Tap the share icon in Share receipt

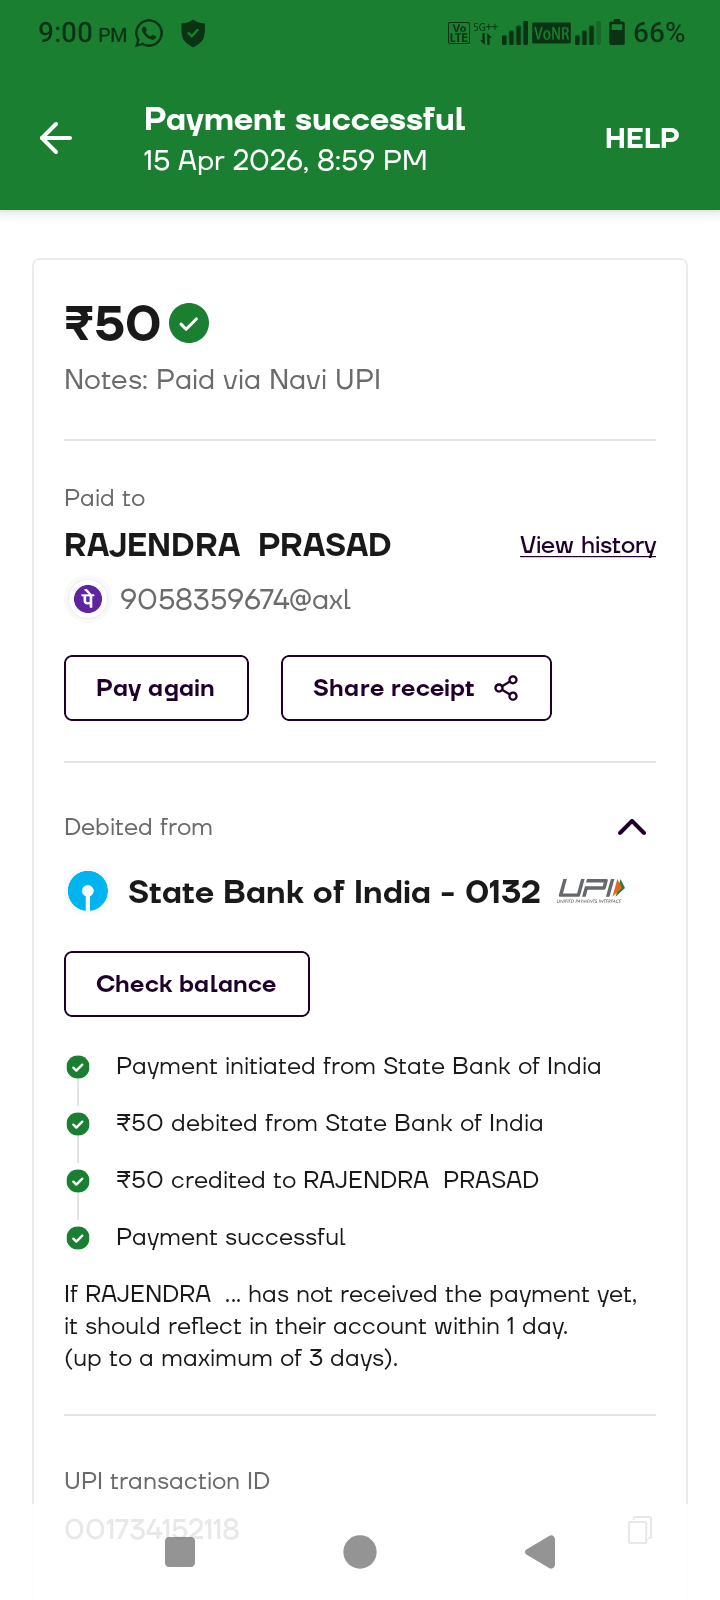(506, 688)
